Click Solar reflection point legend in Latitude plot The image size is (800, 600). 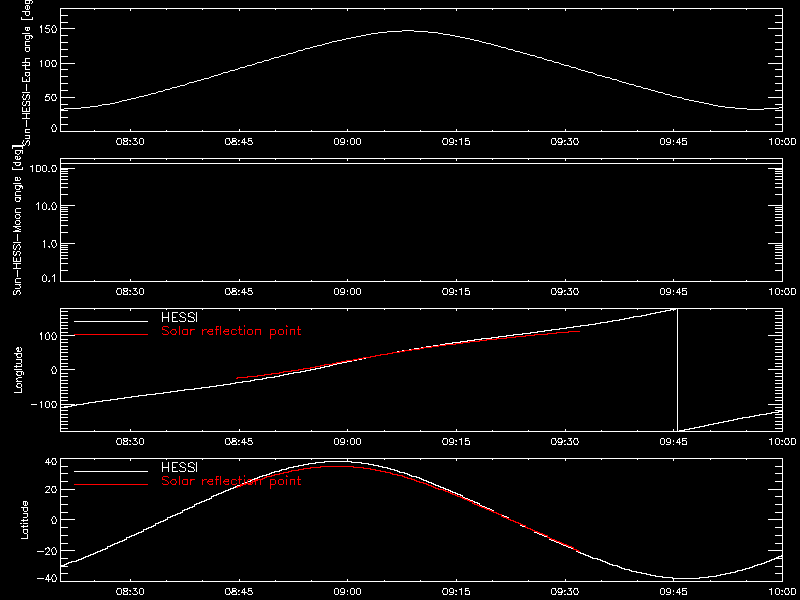click(231, 481)
